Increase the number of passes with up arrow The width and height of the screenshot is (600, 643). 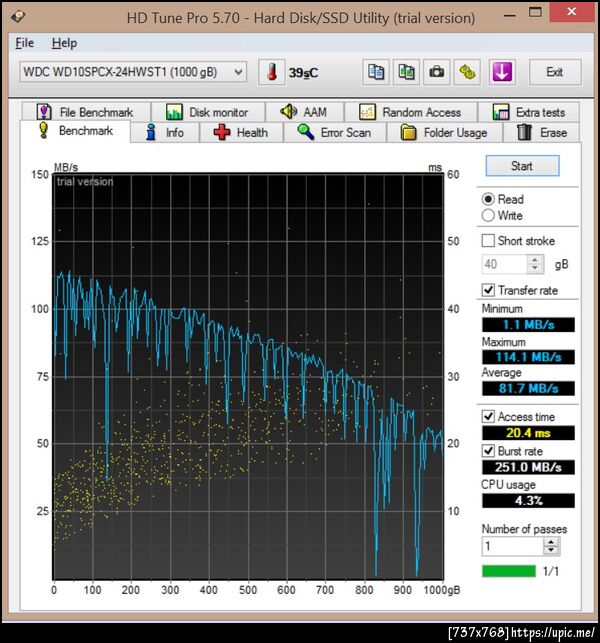click(551, 542)
